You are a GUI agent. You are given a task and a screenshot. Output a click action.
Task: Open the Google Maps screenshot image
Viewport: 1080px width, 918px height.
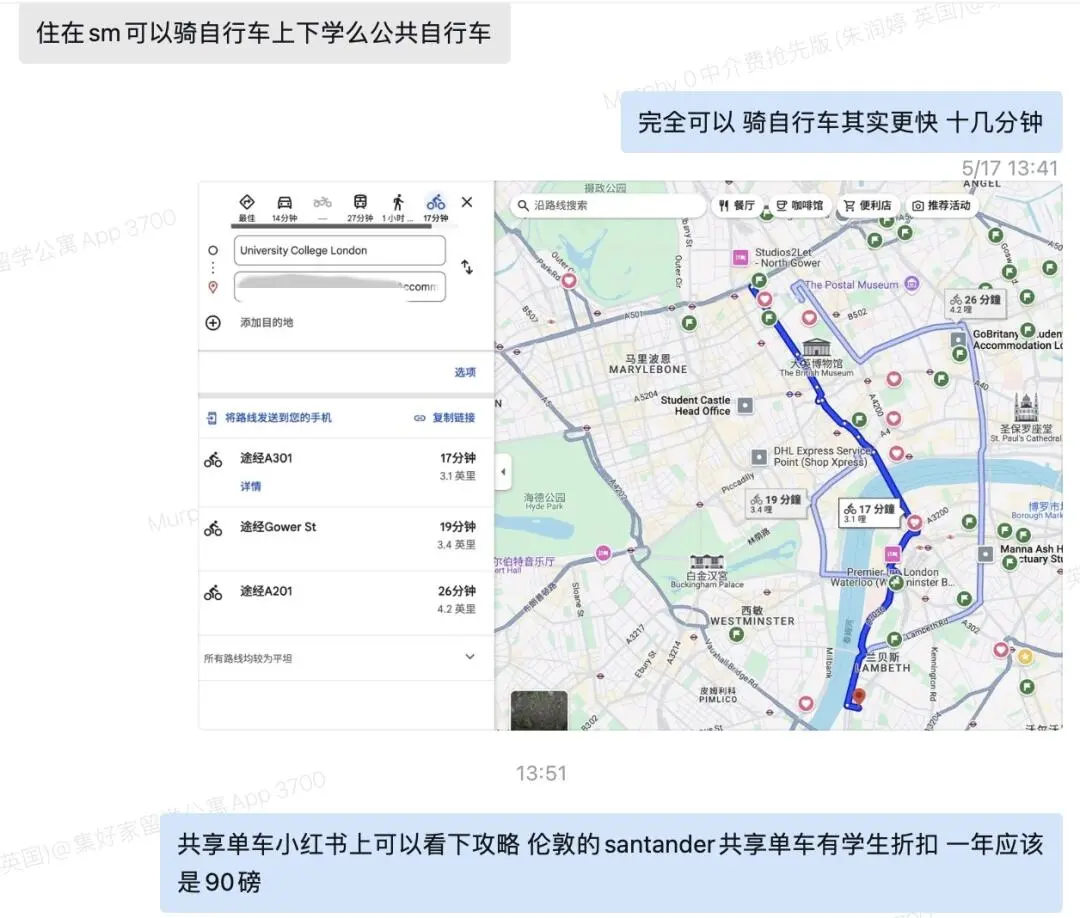[630, 455]
